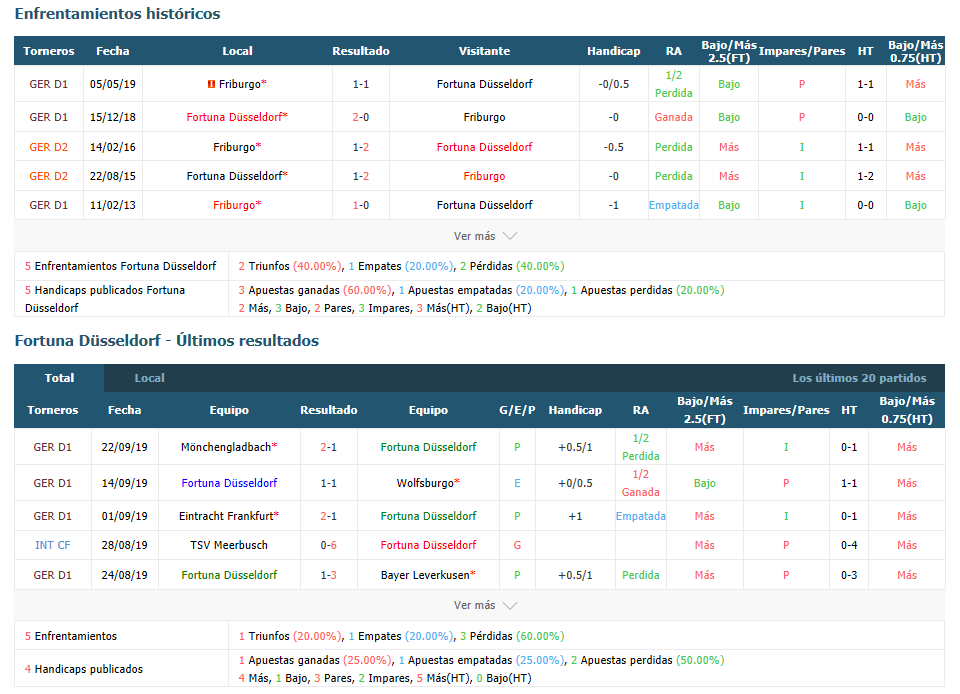
Task: Click the 1-2 half-time score for 22/08/15
Action: tap(865, 176)
